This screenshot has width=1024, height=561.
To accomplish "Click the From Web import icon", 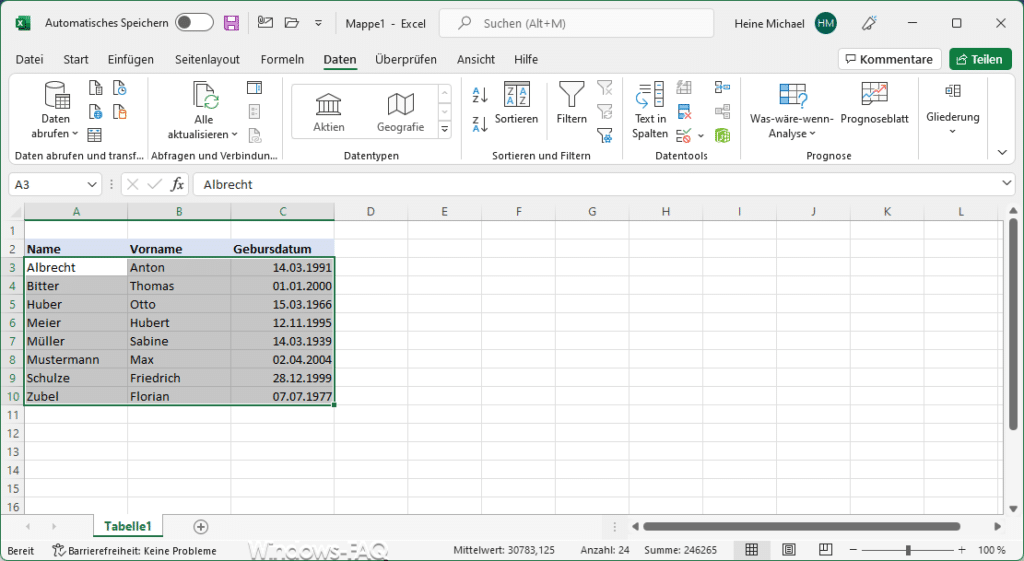I will point(95,112).
